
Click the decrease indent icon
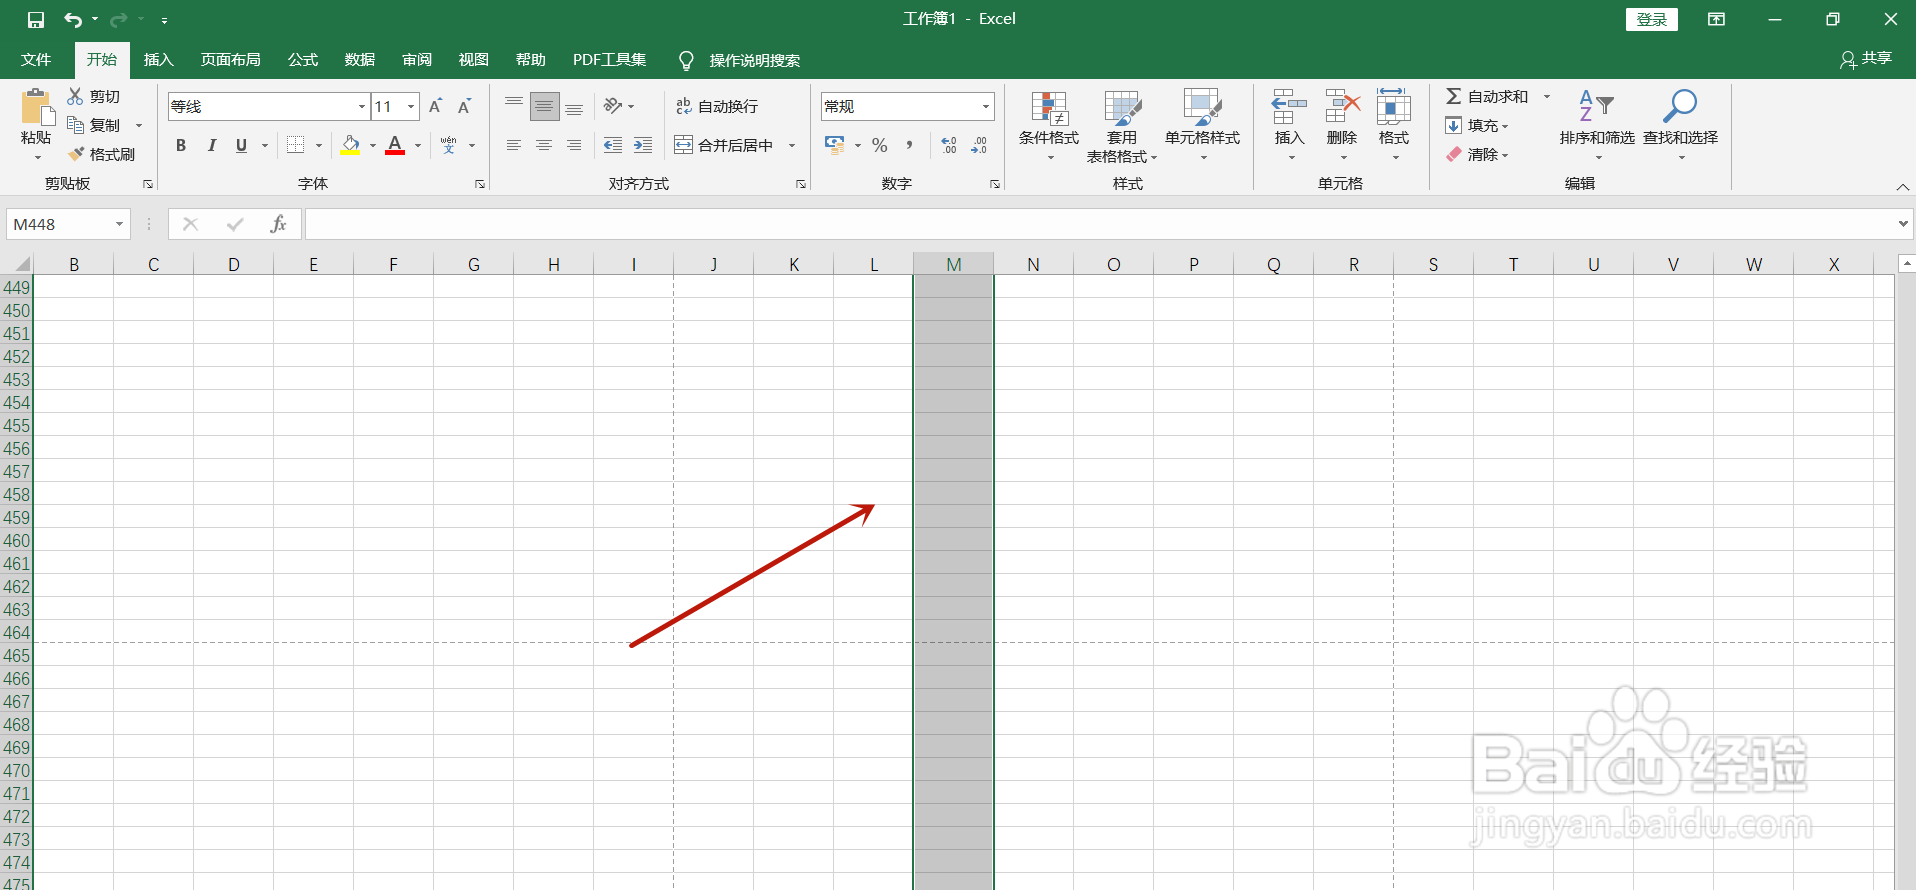pyautogui.click(x=613, y=145)
